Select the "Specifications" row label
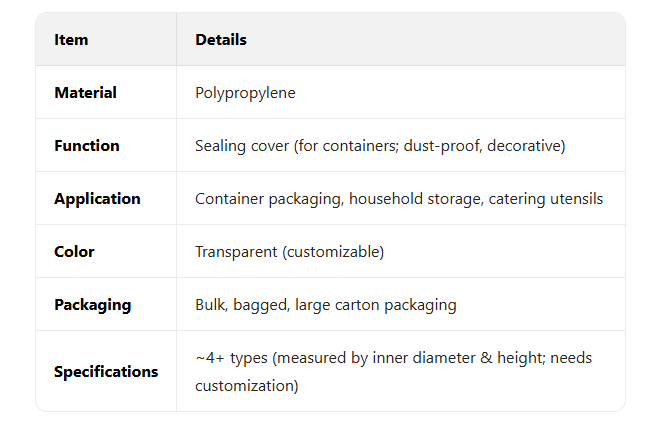 106,372
